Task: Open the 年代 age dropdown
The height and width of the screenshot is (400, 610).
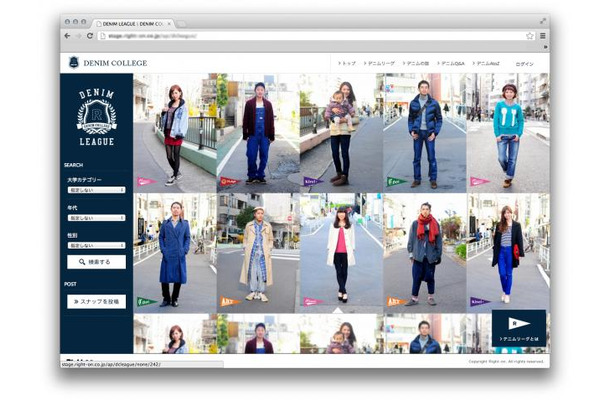Action: pos(96,218)
